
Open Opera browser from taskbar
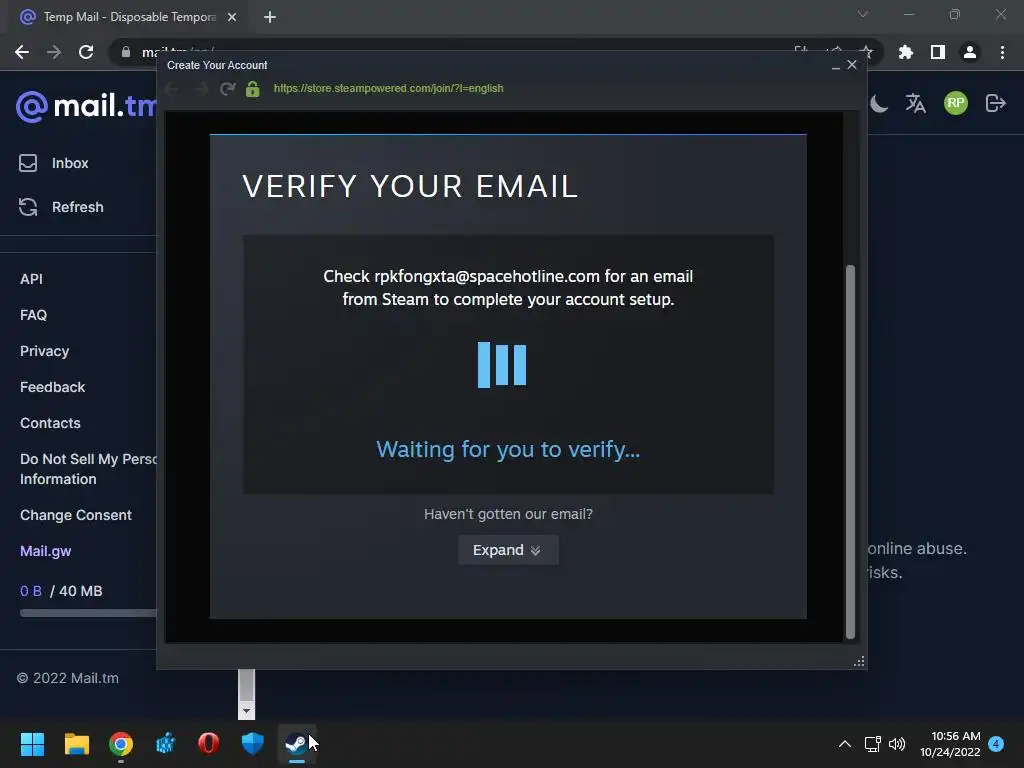(x=209, y=744)
